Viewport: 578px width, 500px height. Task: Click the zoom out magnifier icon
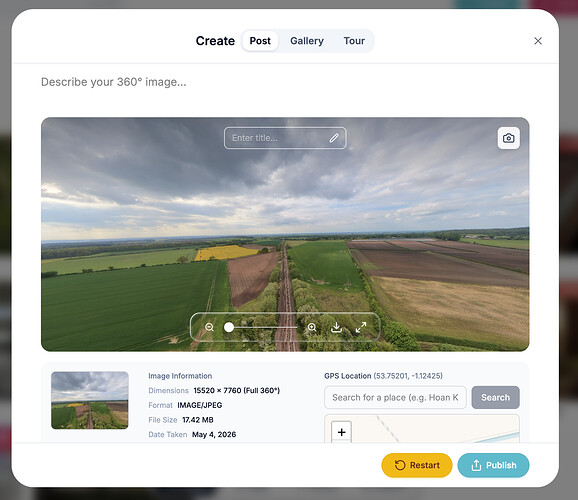click(209, 327)
